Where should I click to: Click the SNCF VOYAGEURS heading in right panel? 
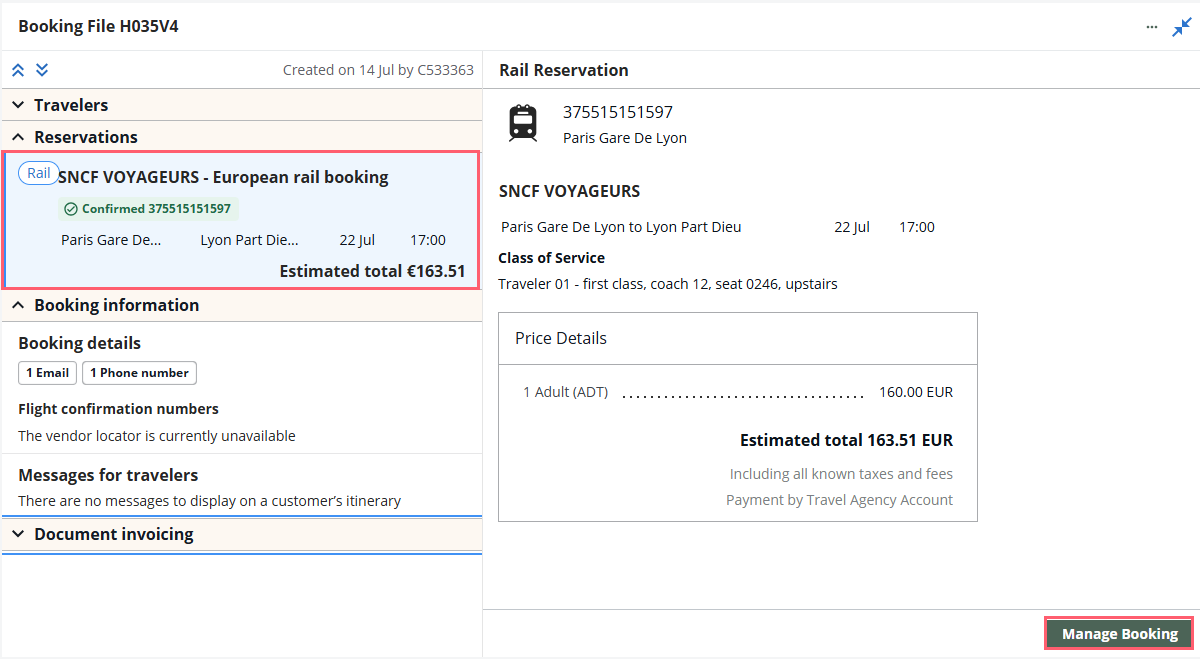569,191
